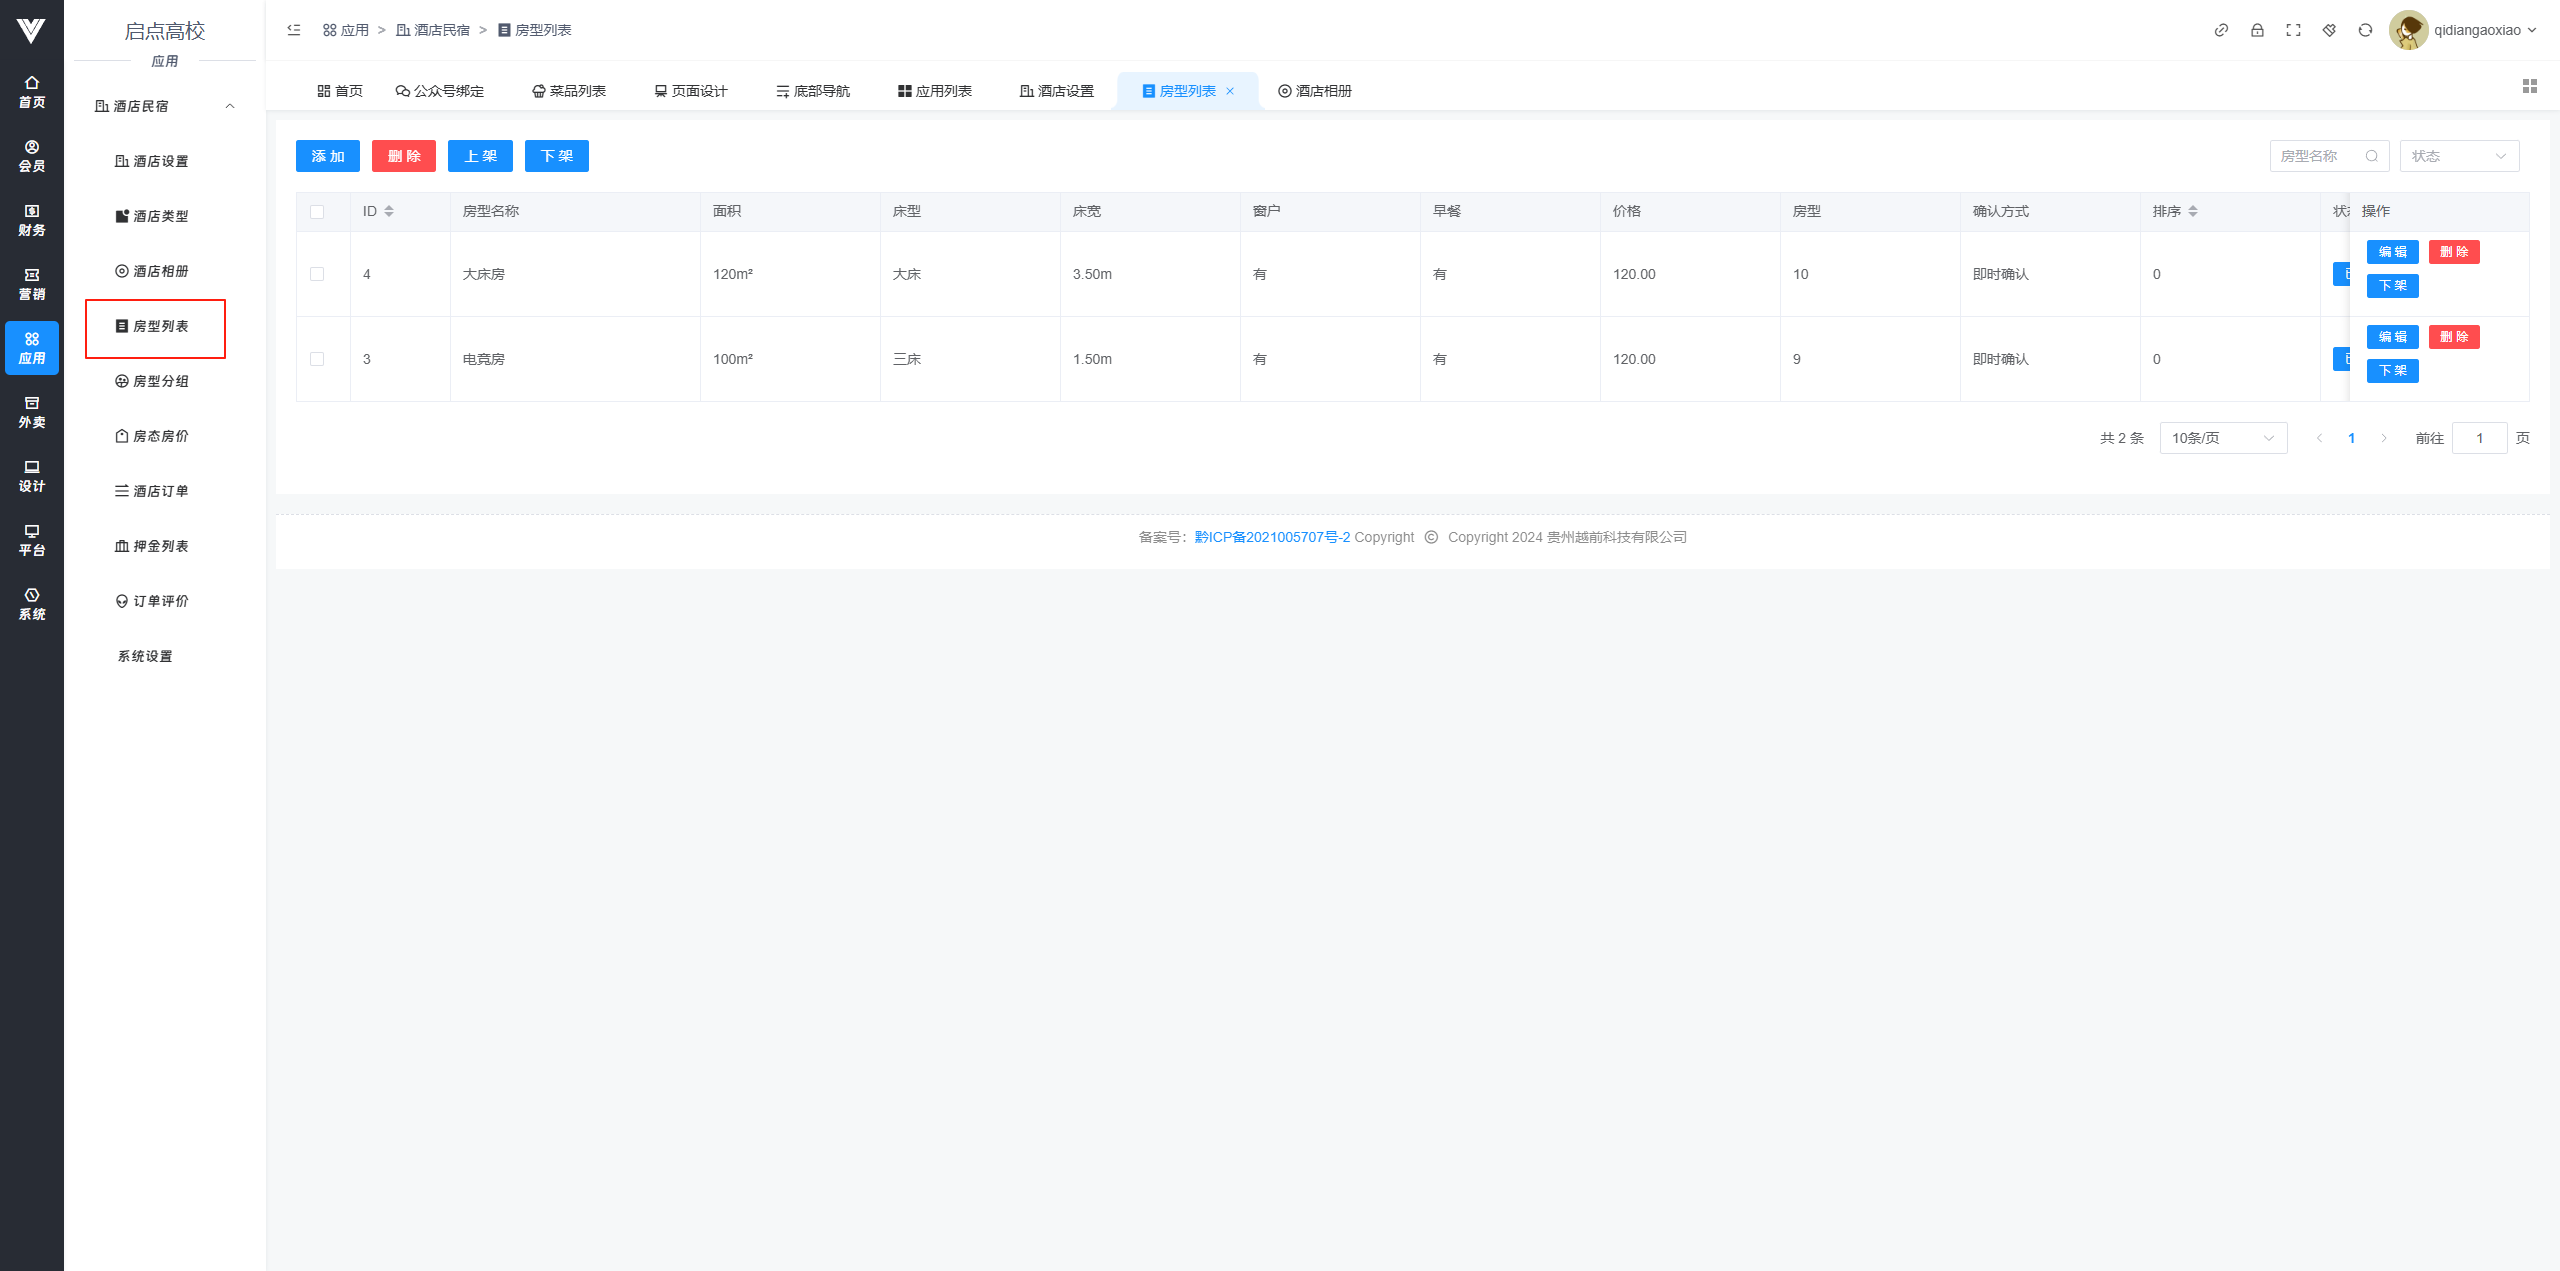Select all rows with header checkbox
This screenshot has height=1271, width=2560.
[317, 212]
